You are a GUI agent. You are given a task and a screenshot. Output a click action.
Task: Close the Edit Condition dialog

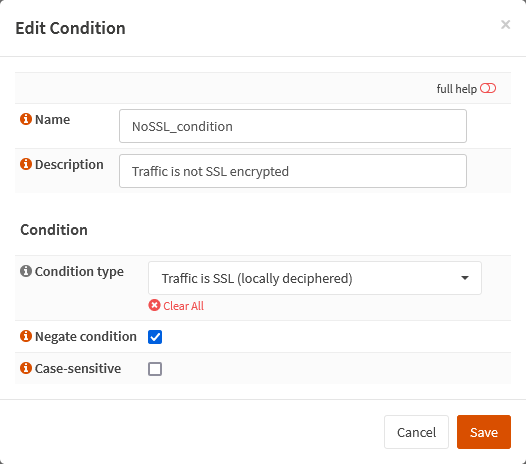point(506,24)
